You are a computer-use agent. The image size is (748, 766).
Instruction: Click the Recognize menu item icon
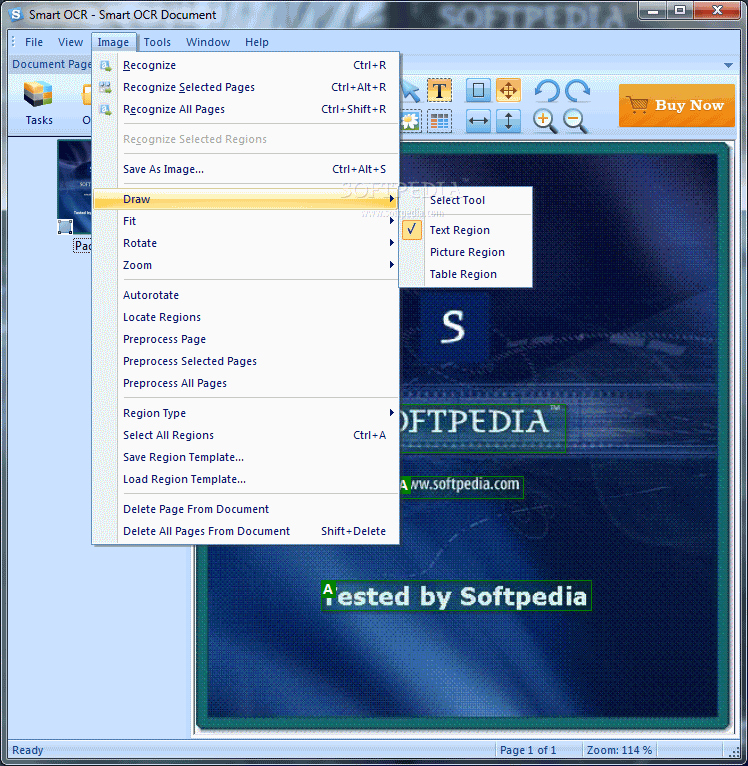(105, 65)
